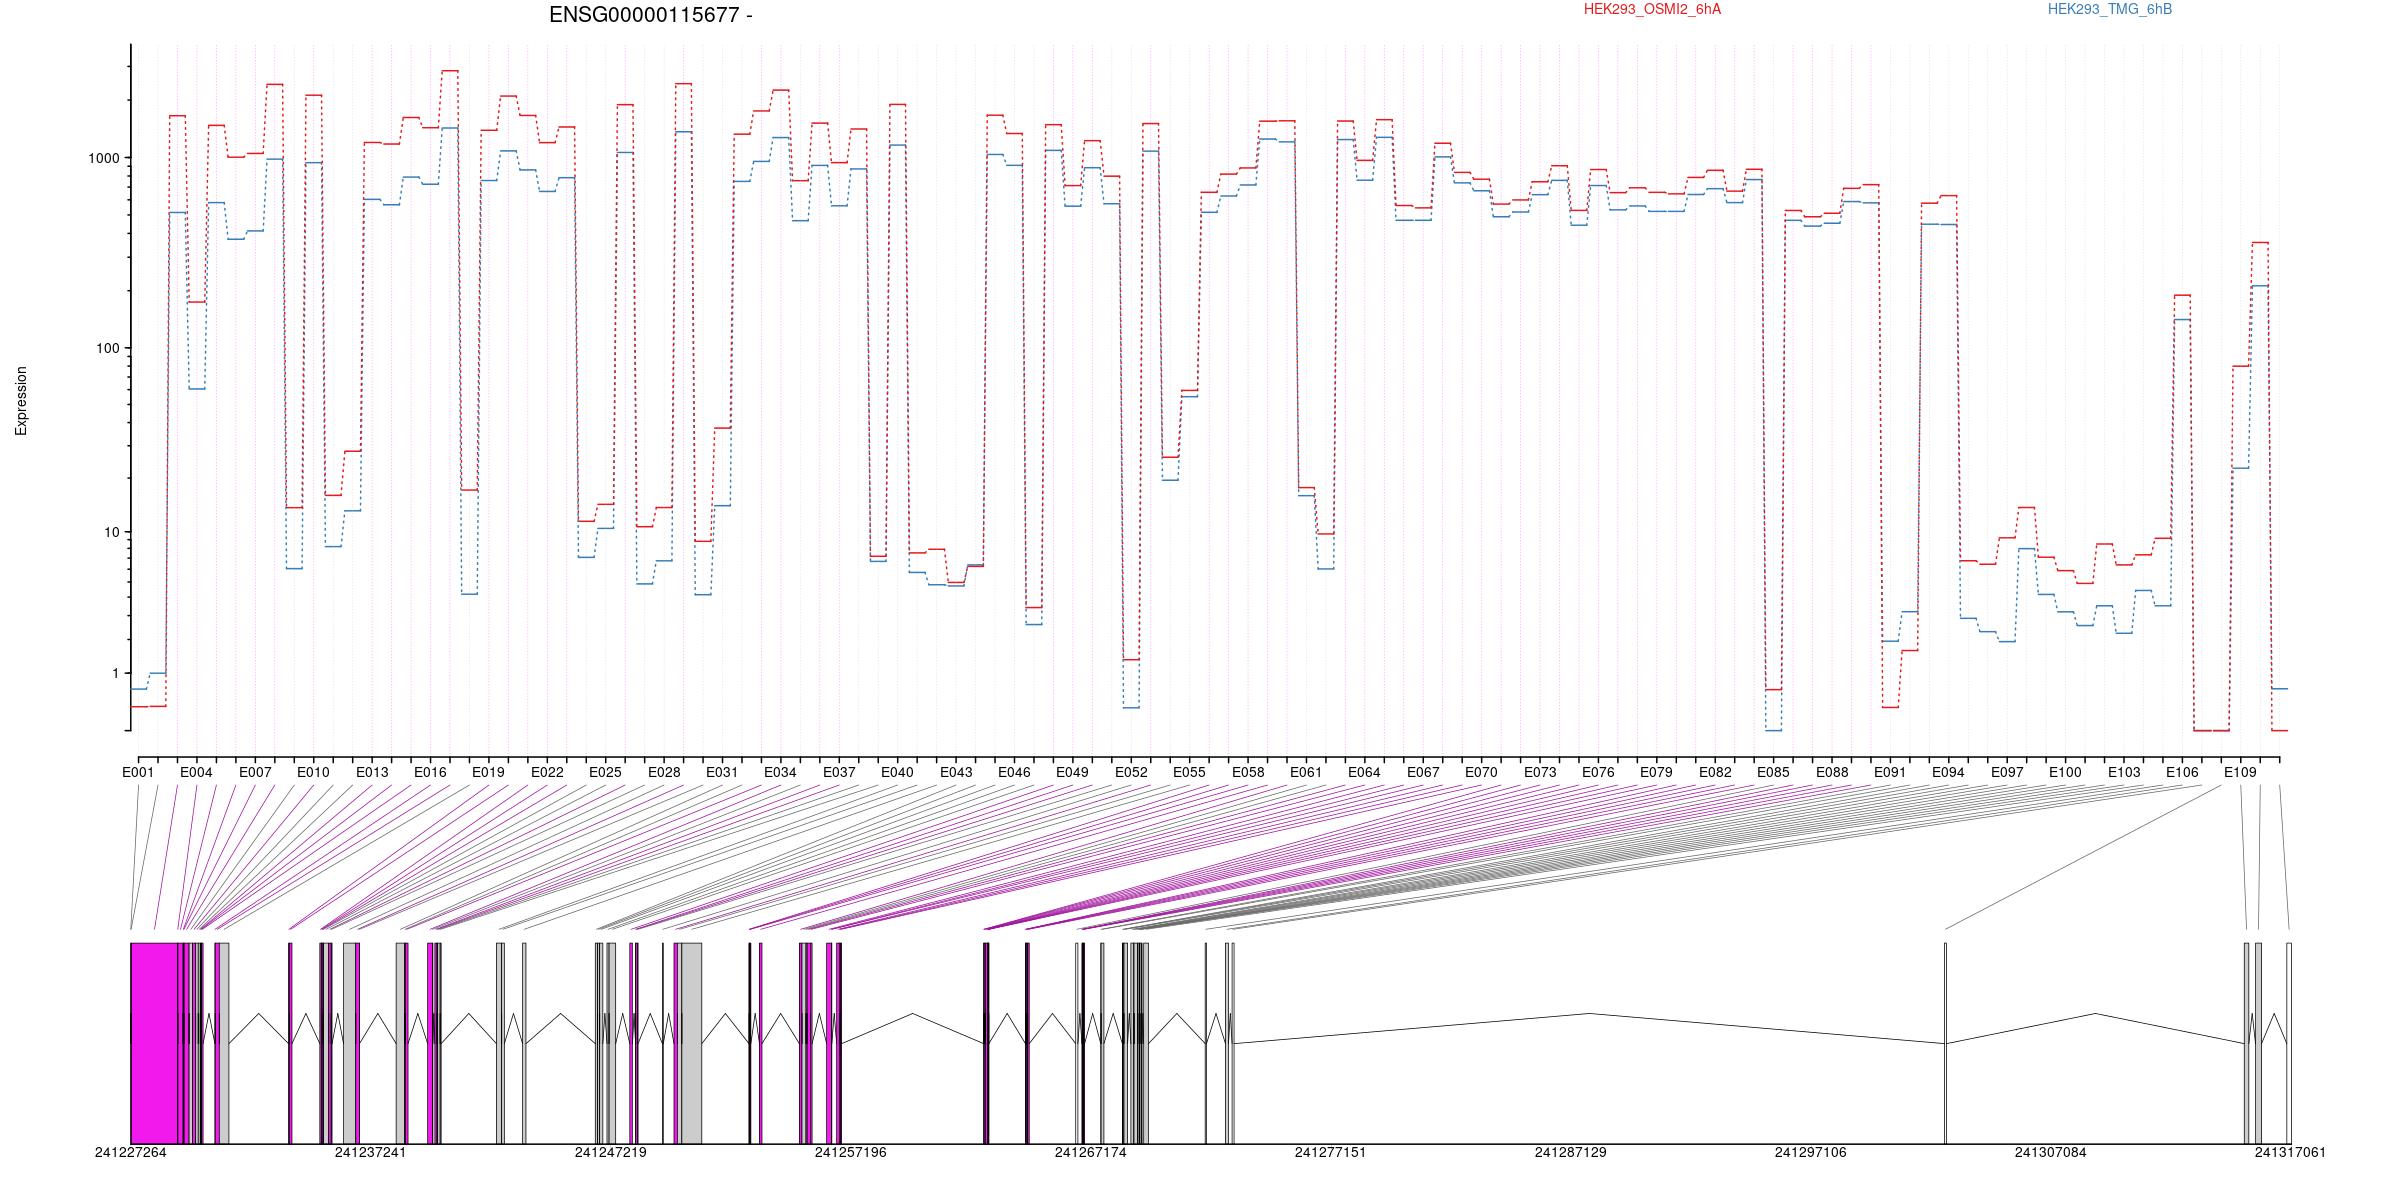Click y-axis tick value 1
The image size is (2400, 1200).
tap(116, 673)
